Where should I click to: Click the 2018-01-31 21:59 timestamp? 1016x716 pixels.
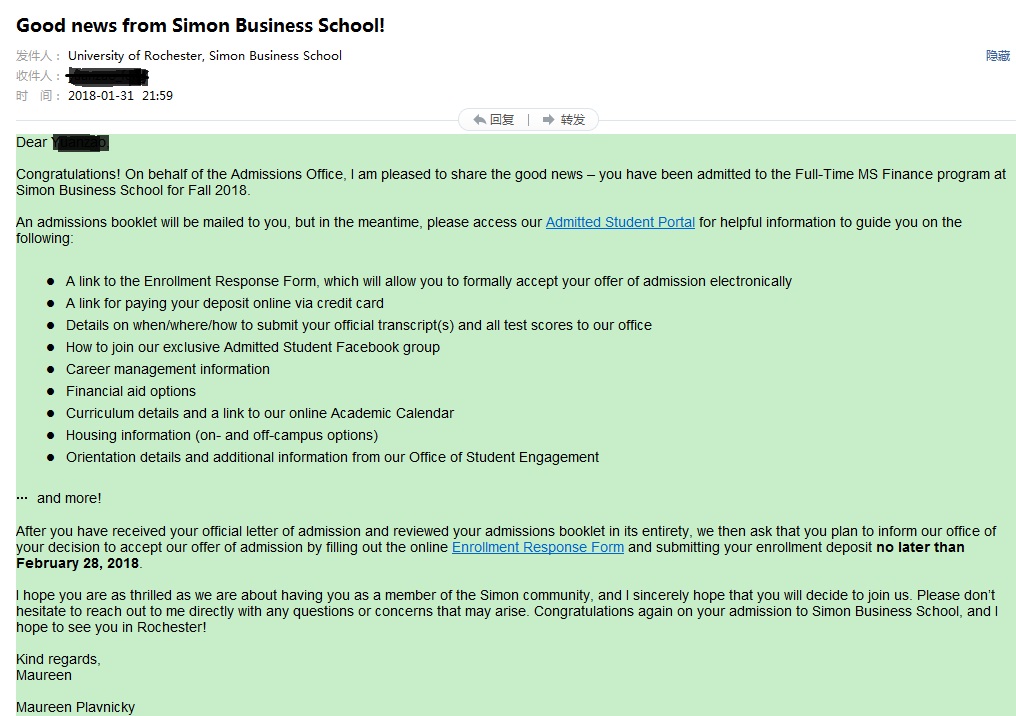pos(120,96)
